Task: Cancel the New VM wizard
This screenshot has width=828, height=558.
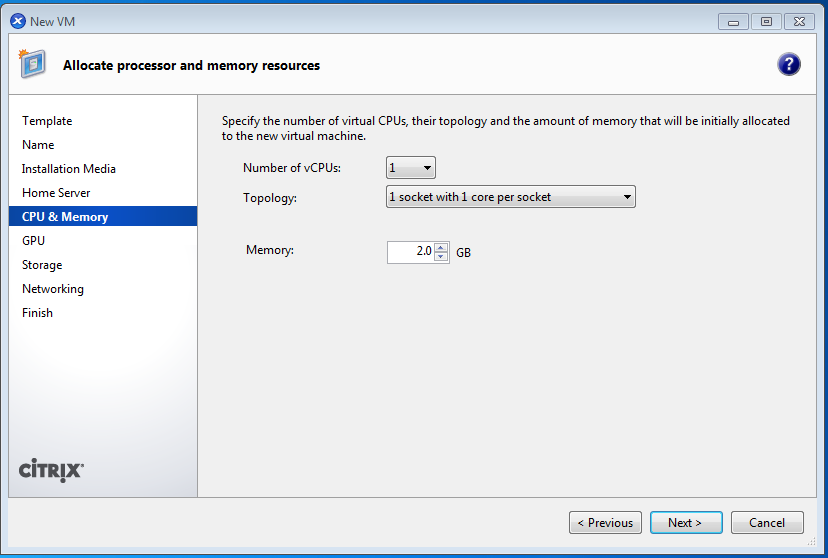Action: pos(766,522)
